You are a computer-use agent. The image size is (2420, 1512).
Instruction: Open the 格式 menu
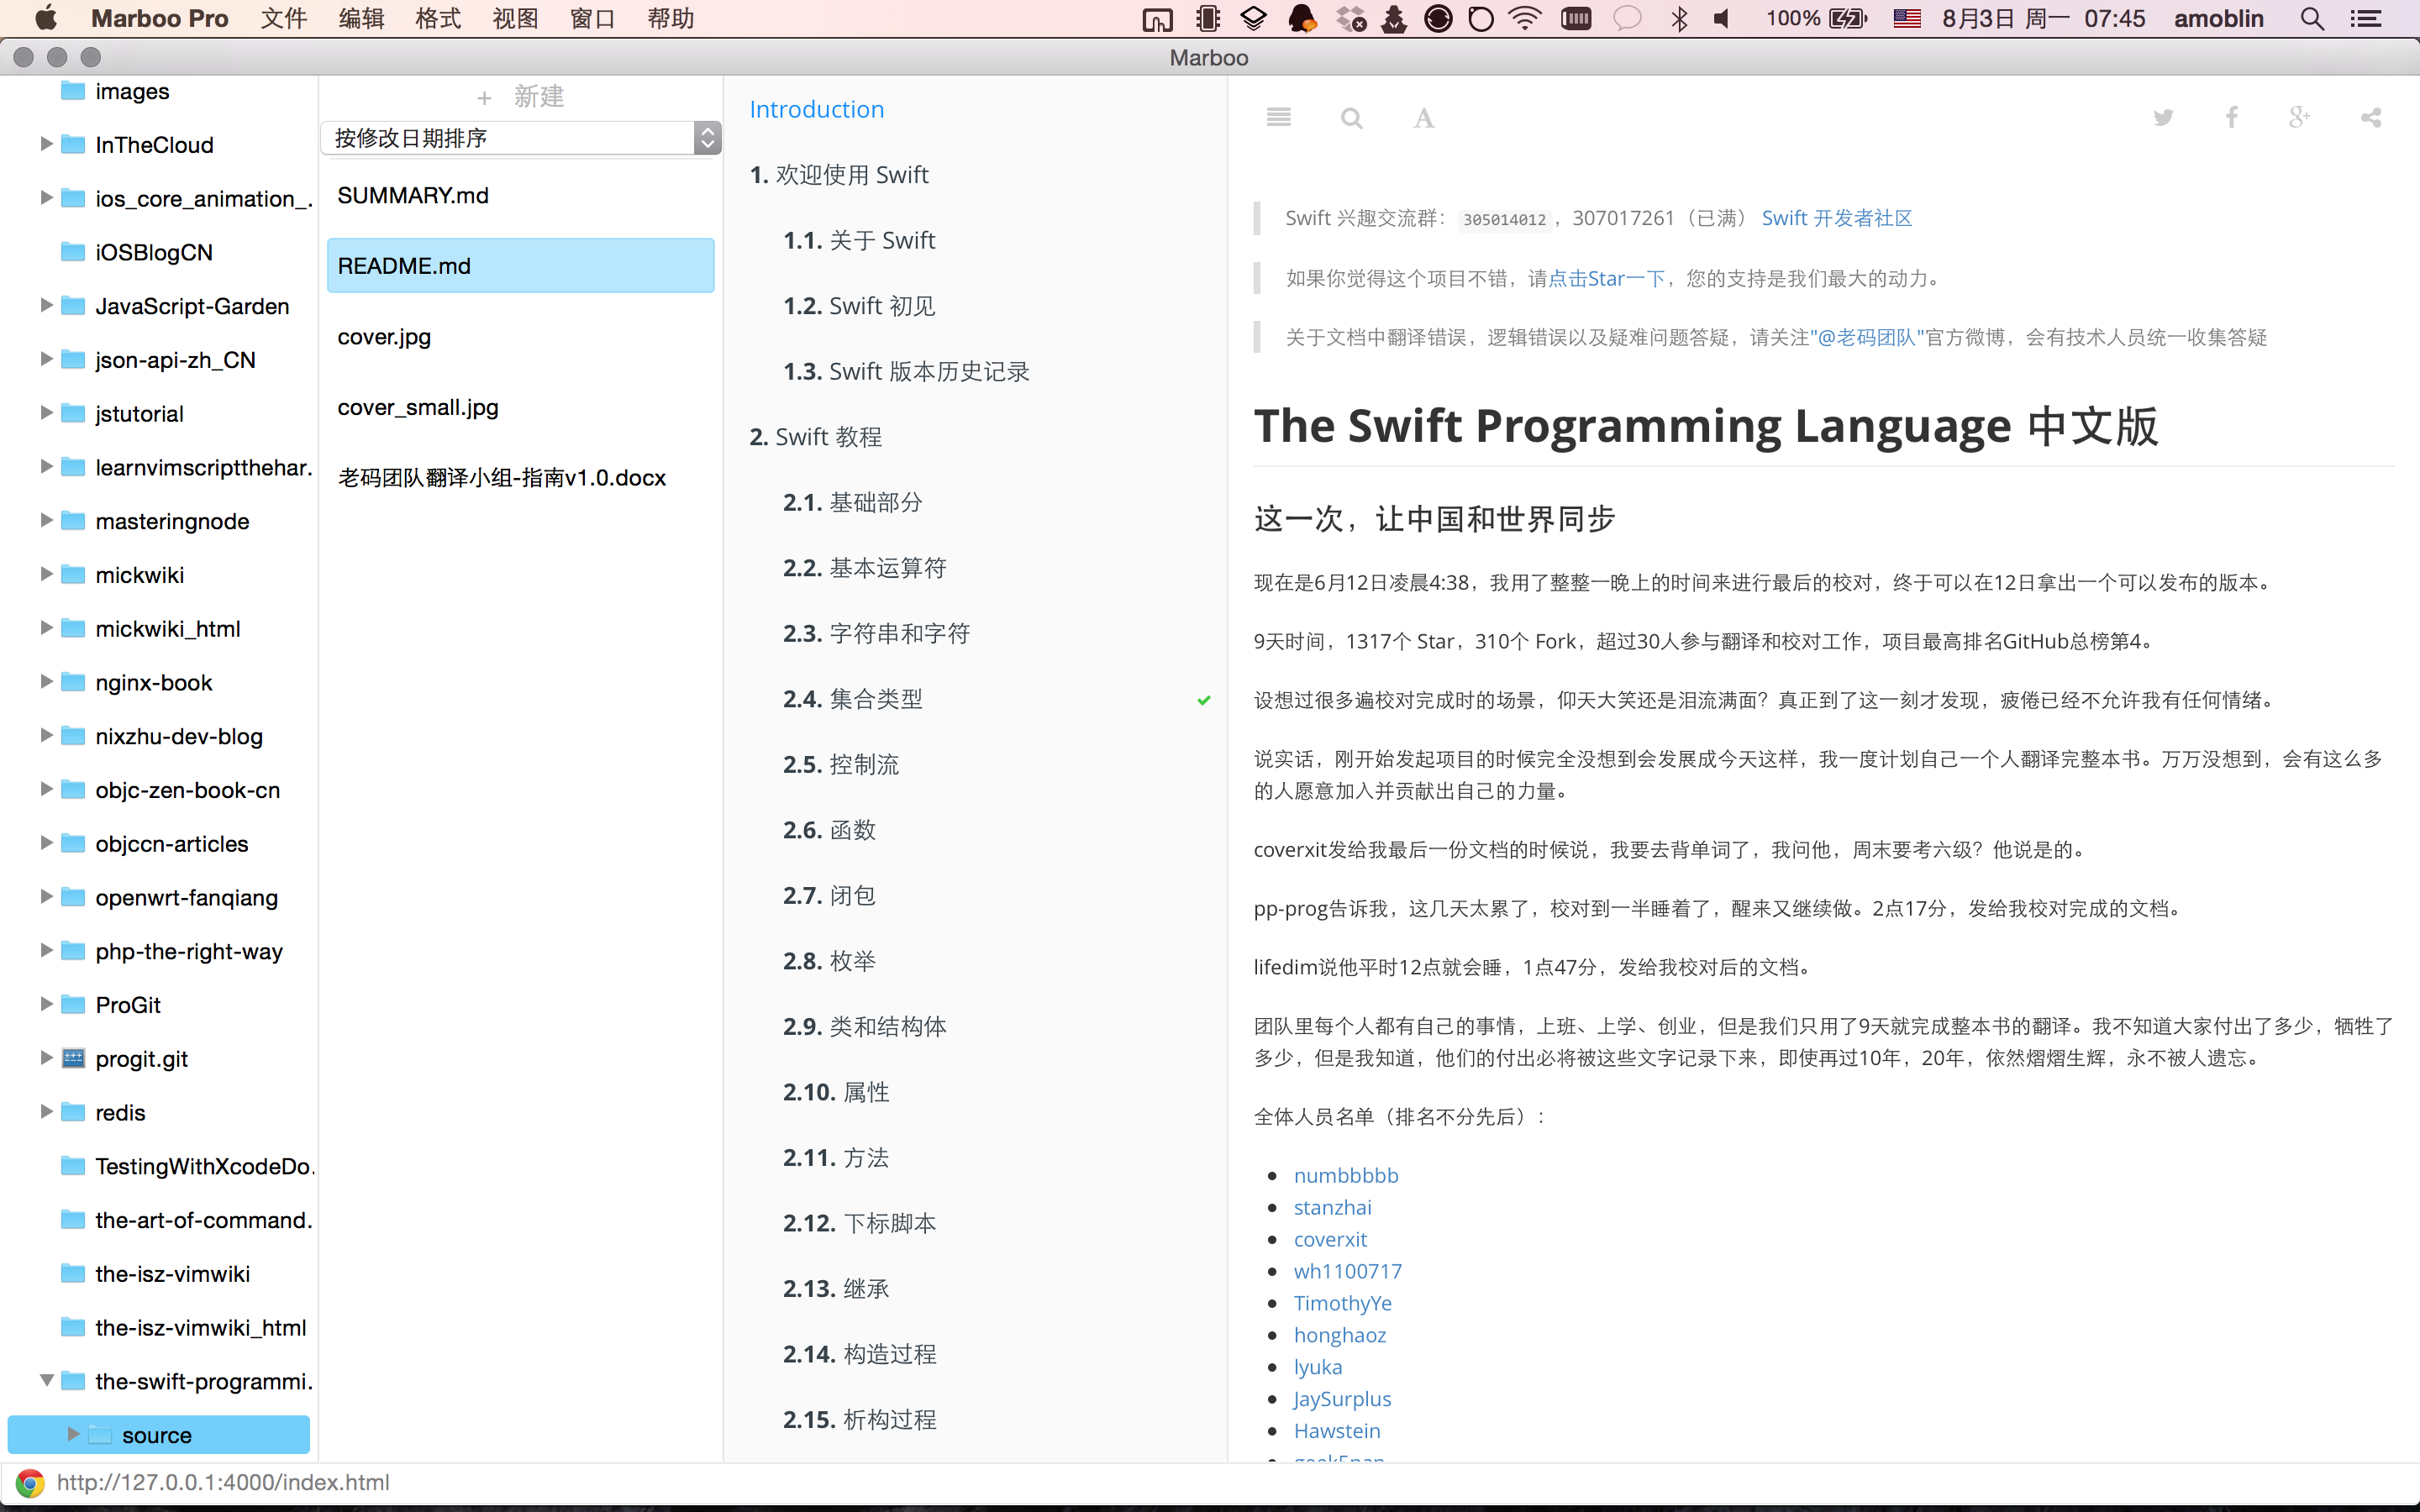438,19
